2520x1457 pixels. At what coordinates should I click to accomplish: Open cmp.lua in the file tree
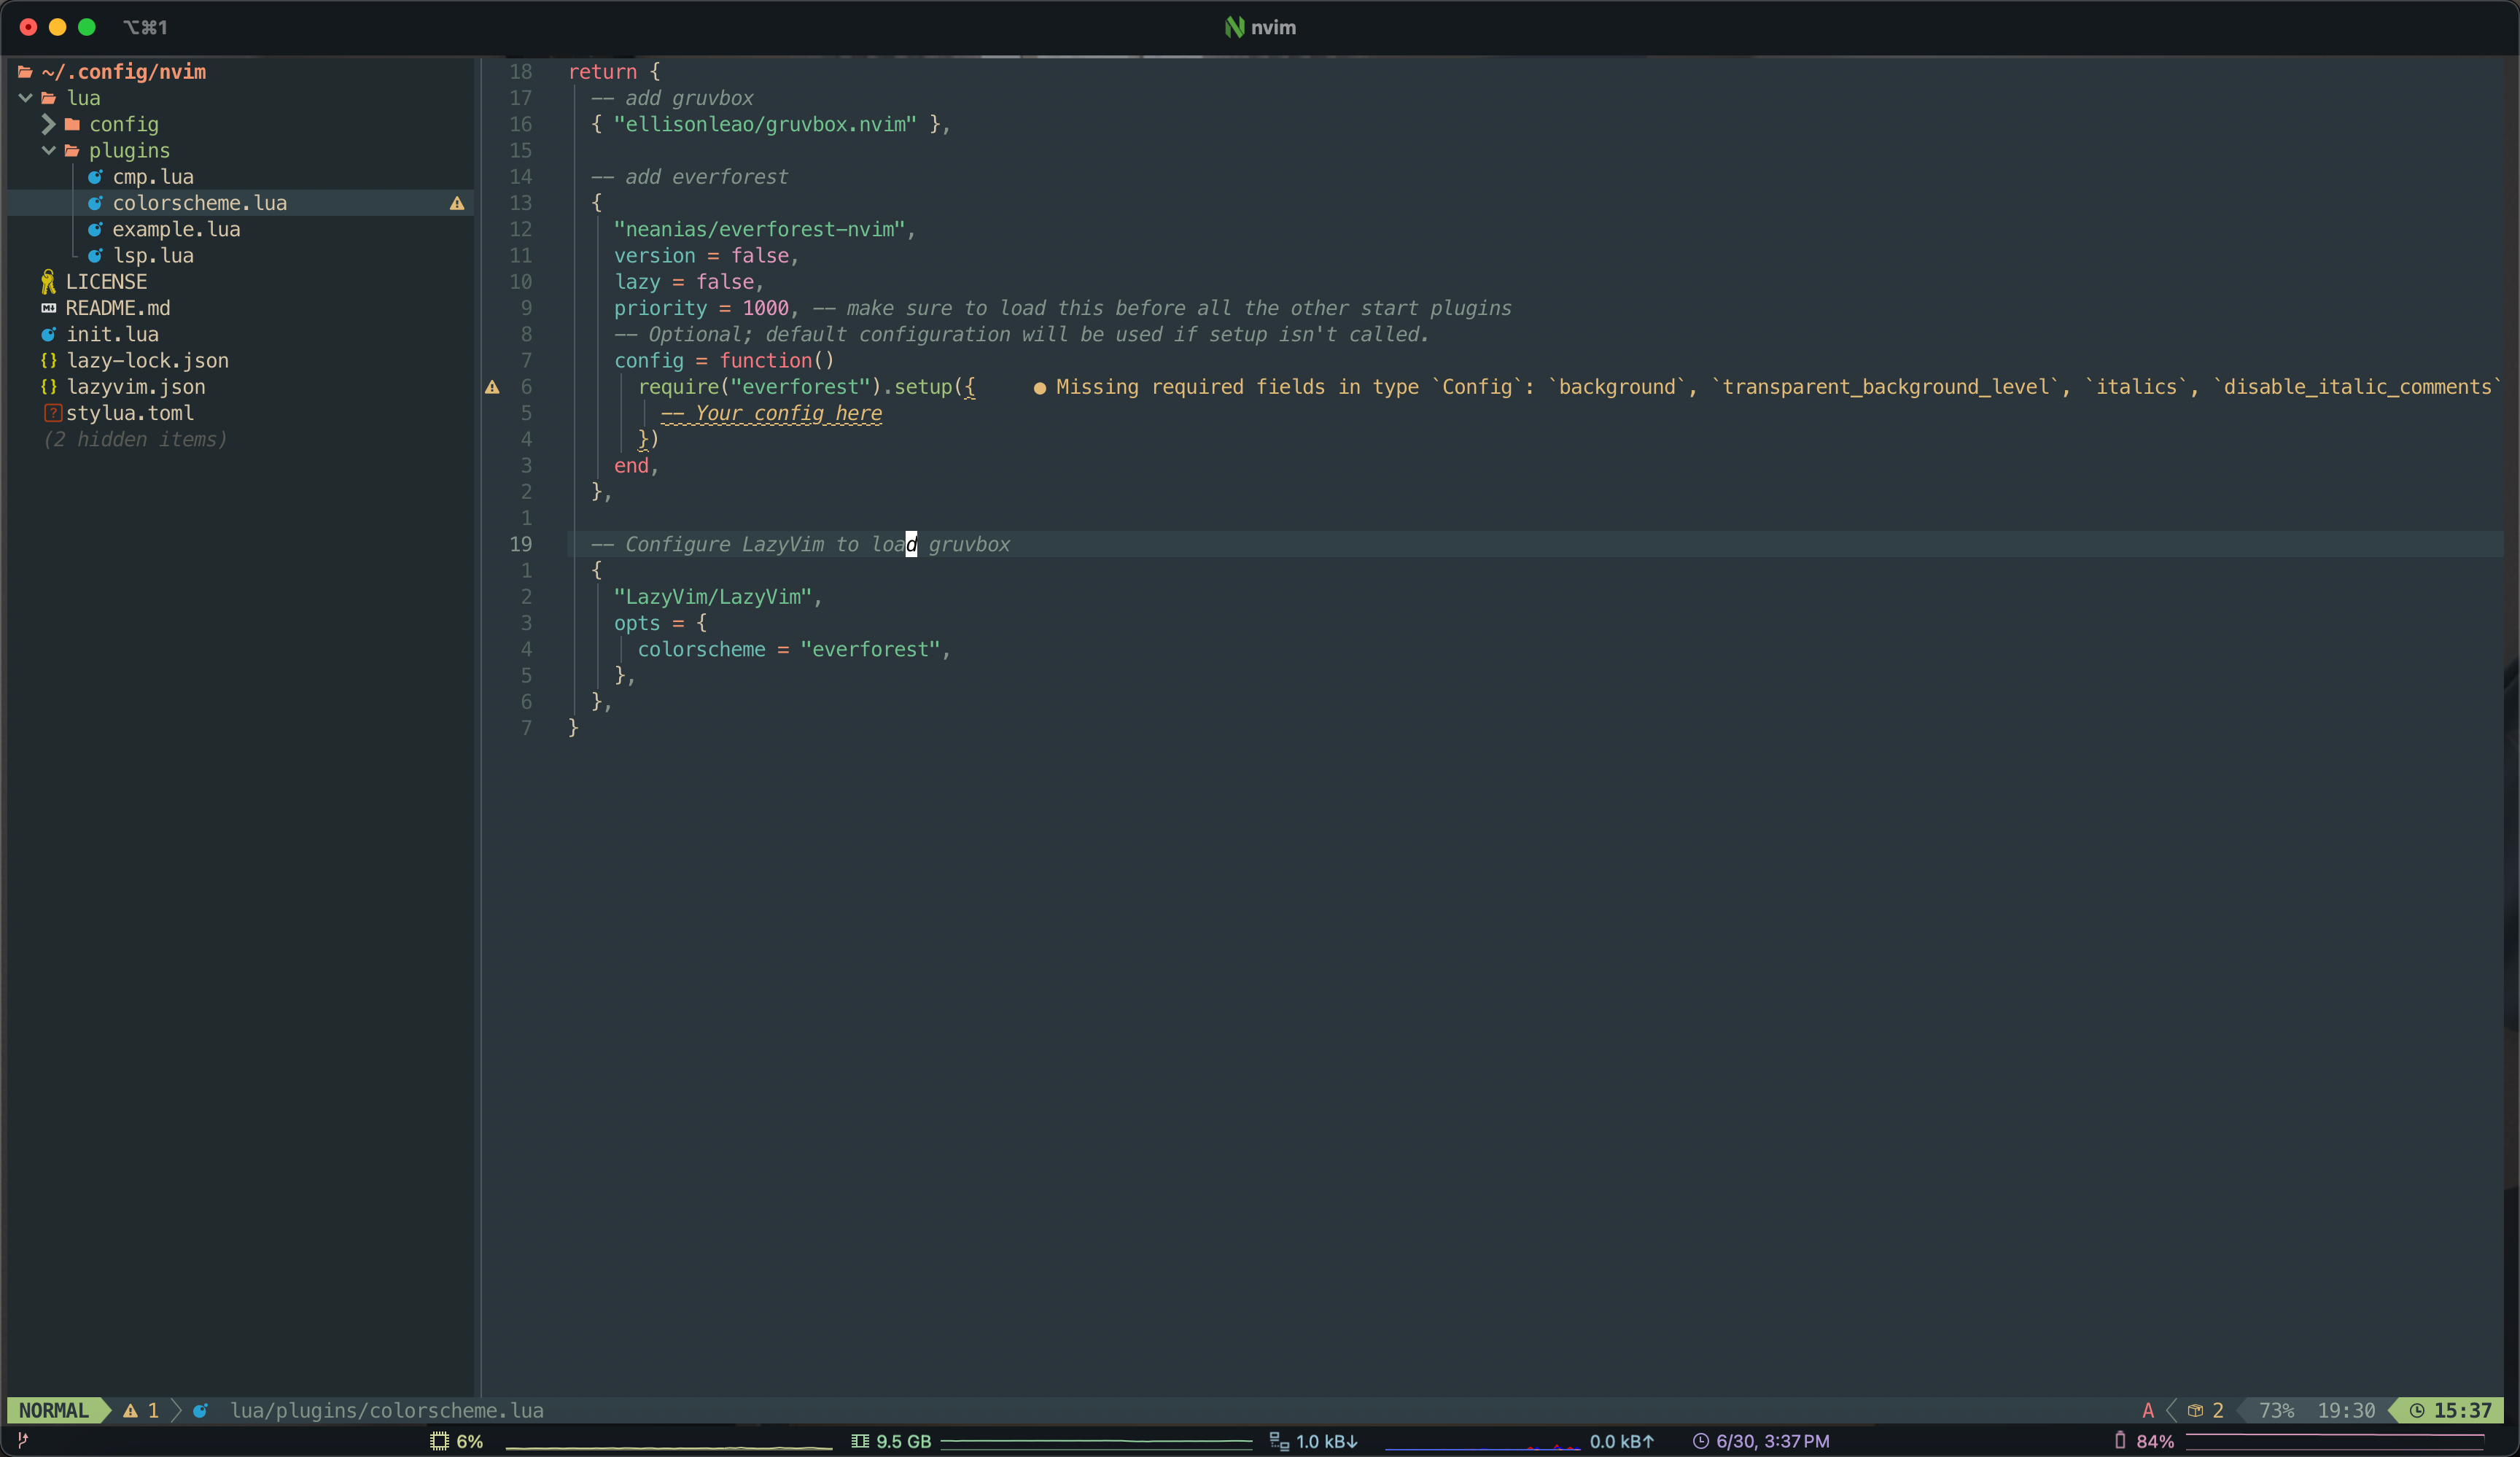pyautogui.click(x=153, y=177)
